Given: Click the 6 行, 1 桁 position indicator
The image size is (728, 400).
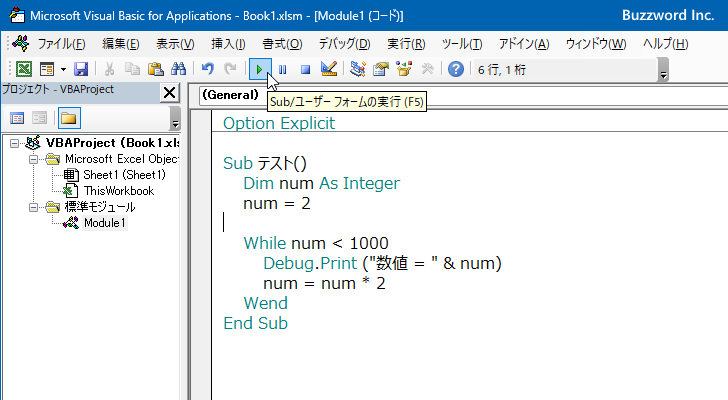Looking at the screenshot, I should point(501,70).
